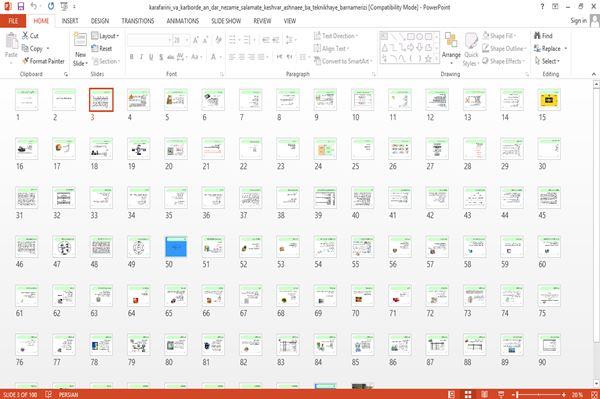Open Ribbon Display Options
This screenshot has width=600, height=399.
555,7
